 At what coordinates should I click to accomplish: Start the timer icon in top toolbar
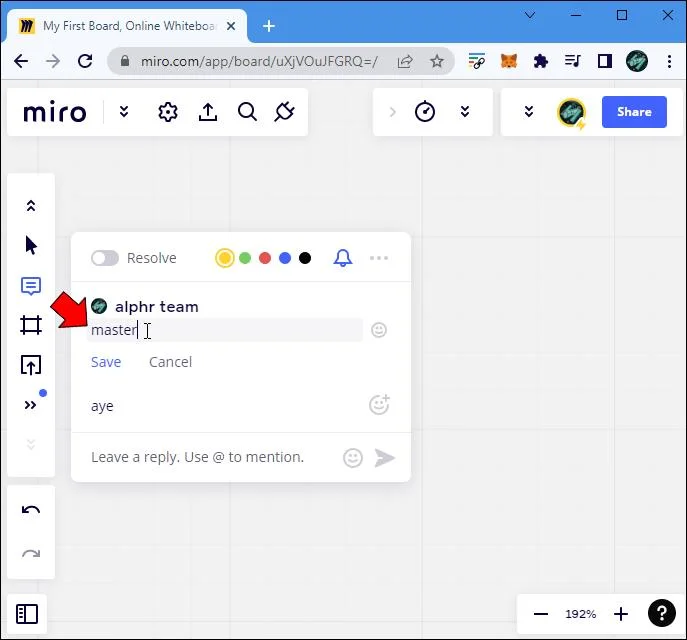coord(425,111)
